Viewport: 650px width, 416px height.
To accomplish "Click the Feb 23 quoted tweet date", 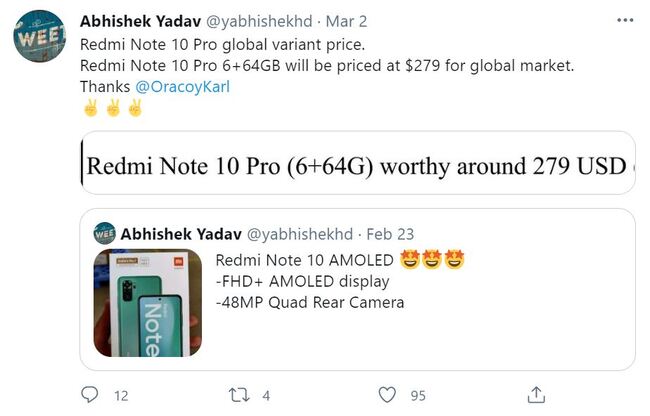I will (393, 234).
